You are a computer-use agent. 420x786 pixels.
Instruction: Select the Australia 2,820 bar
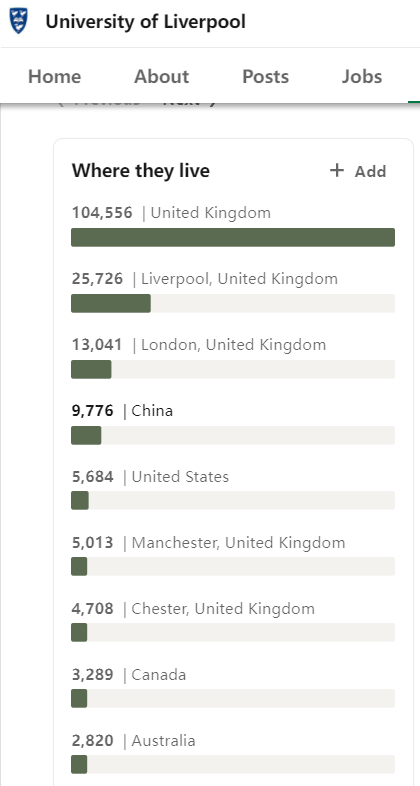[x=233, y=764]
